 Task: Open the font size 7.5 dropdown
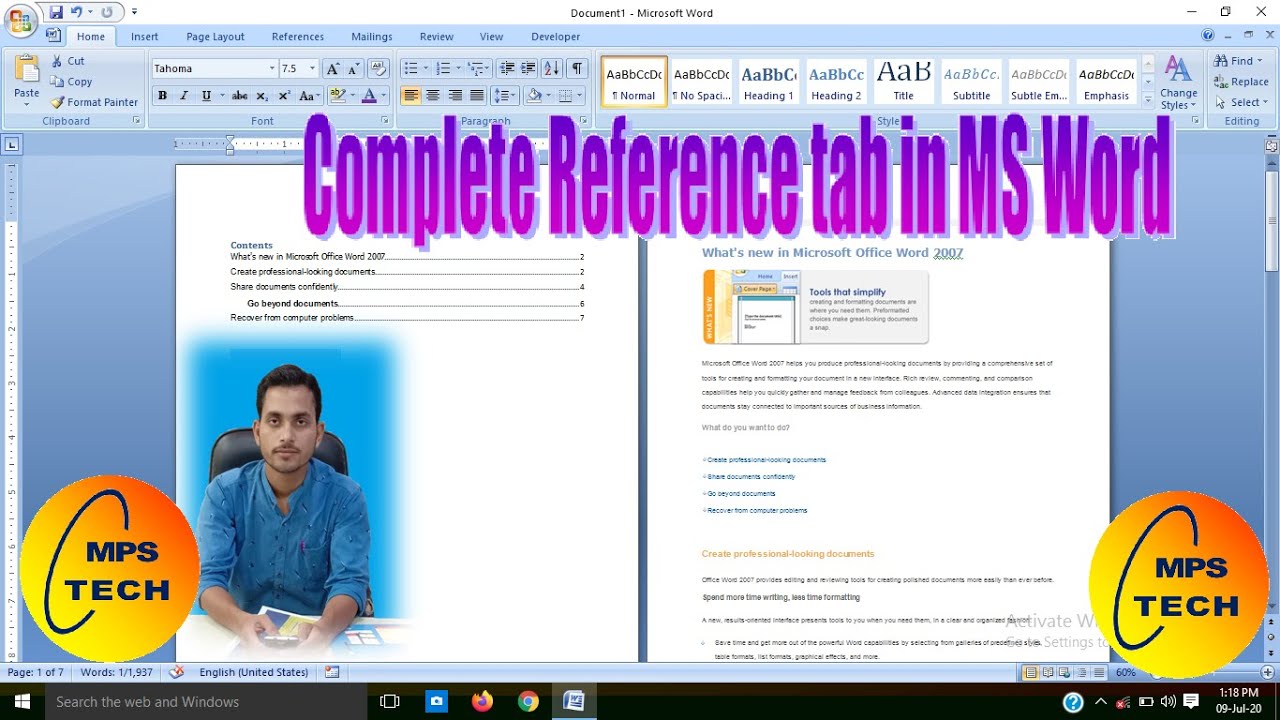[312, 69]
